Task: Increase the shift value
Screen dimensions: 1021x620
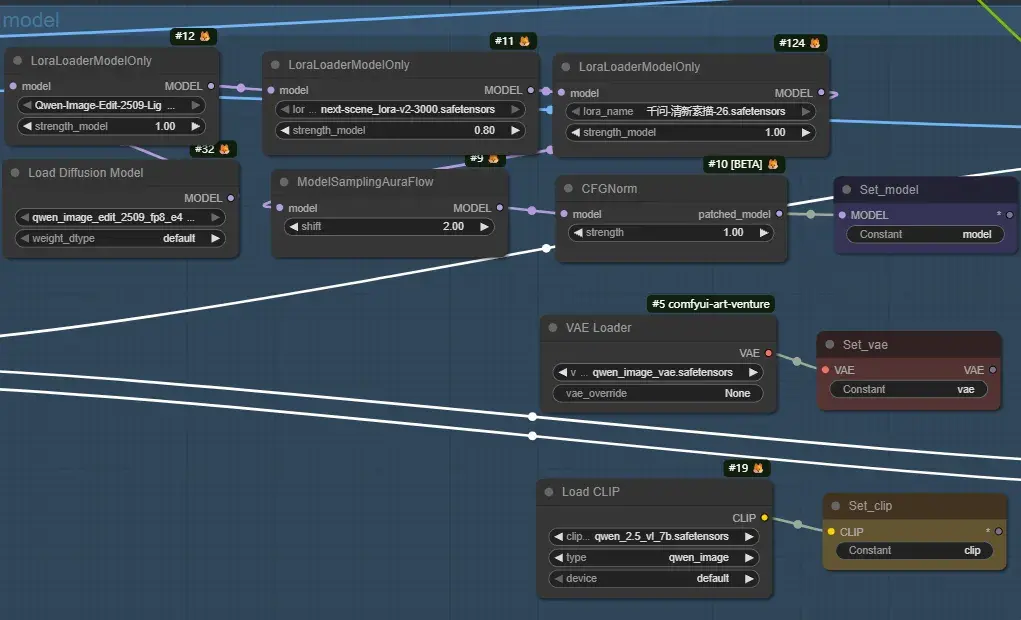Action: click(x=484, y=226)
